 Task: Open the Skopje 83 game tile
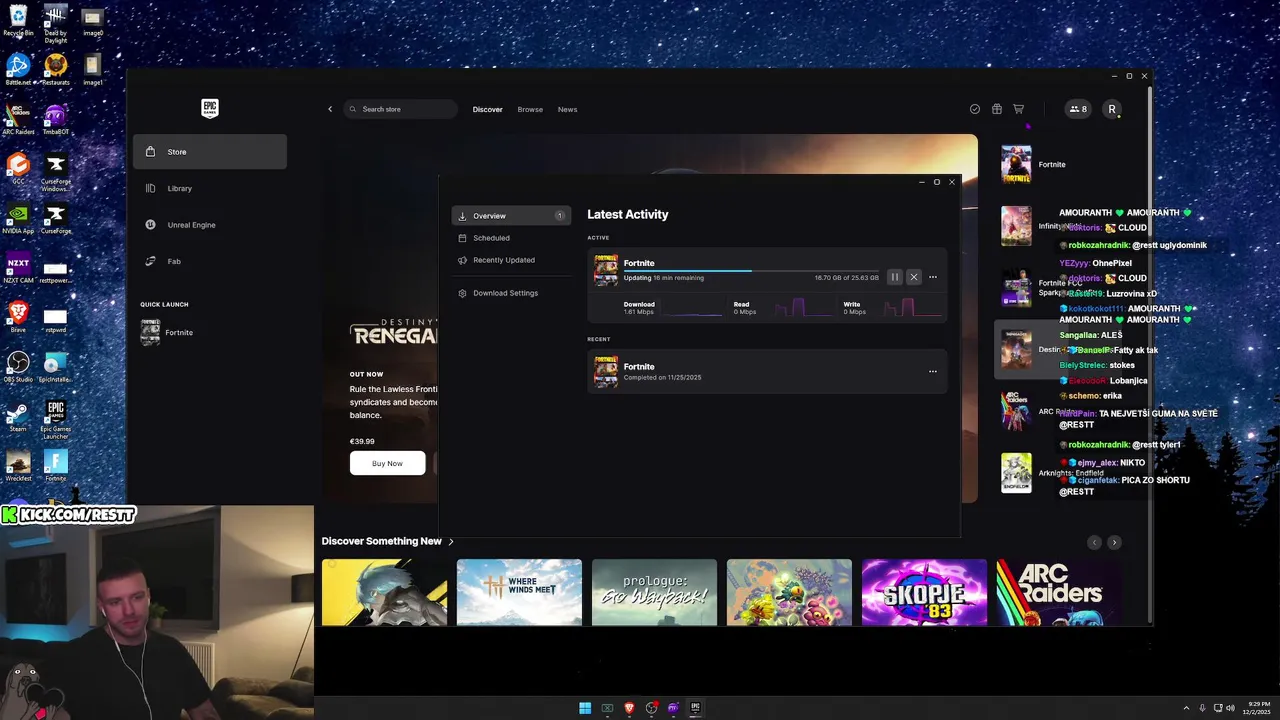tap(924, 592)
